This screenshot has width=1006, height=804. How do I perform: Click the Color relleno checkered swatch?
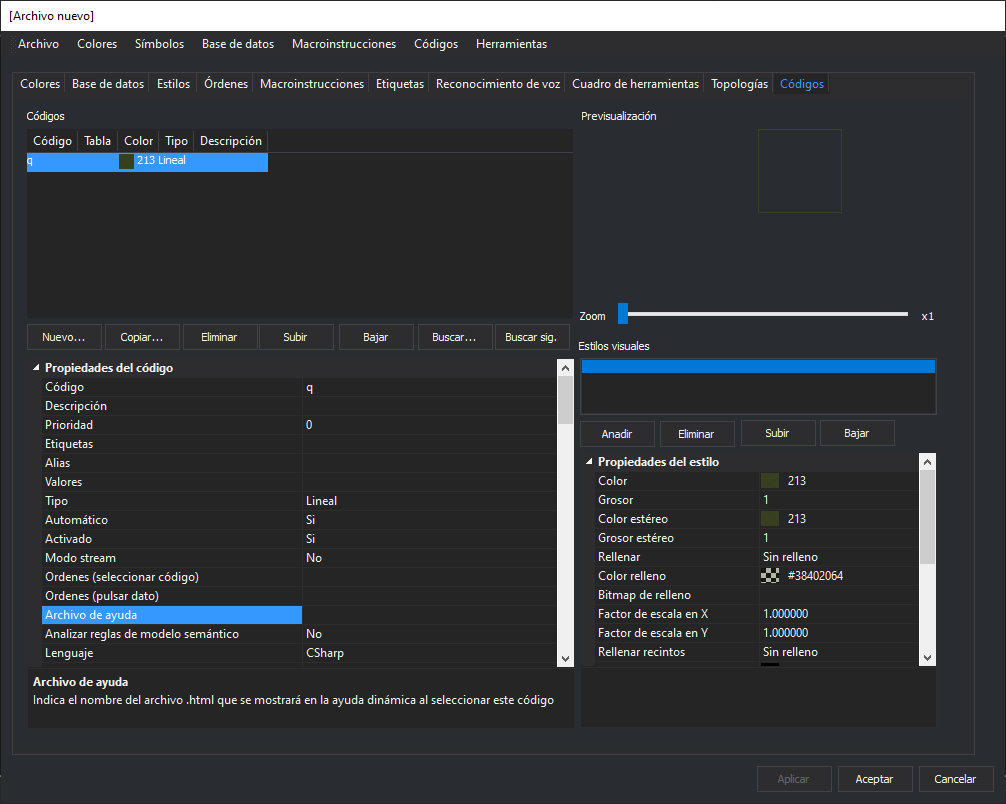point(770,576)
